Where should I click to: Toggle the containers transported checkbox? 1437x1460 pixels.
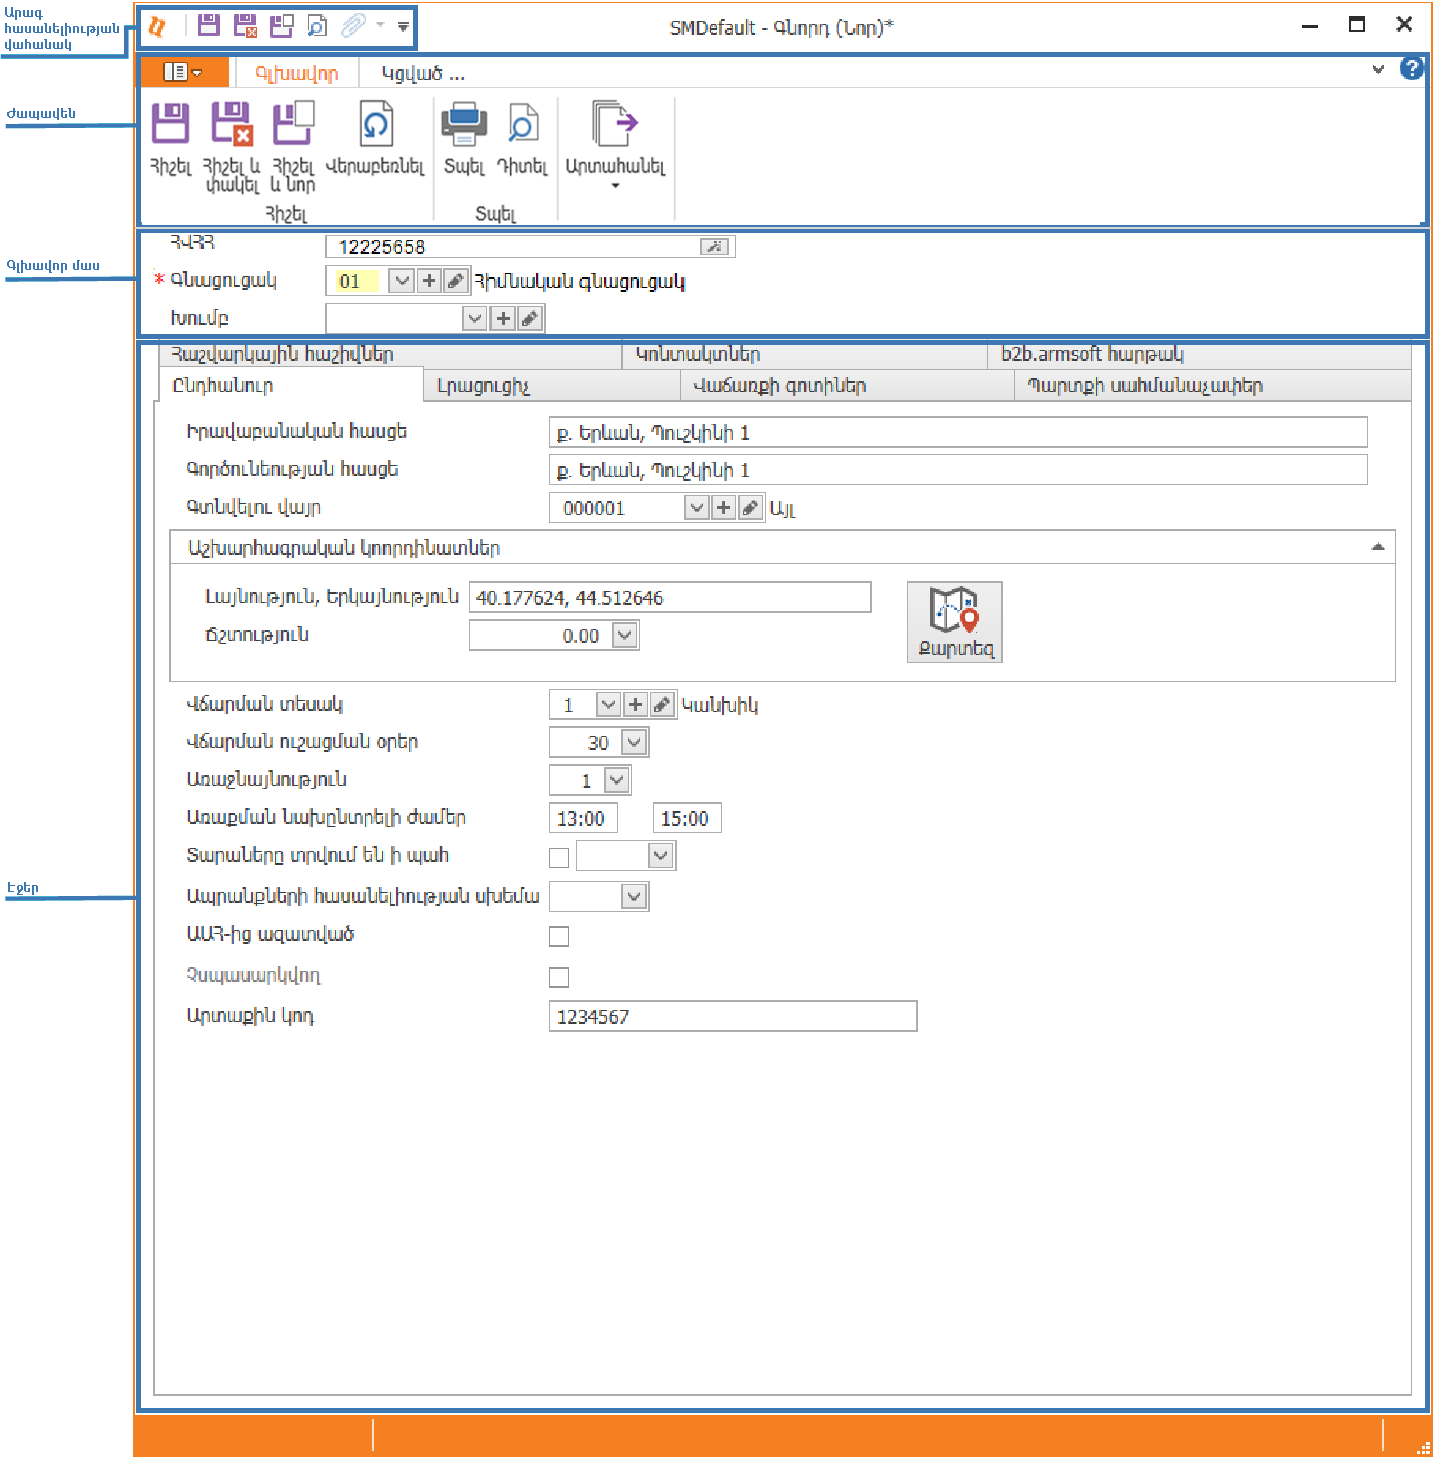tap(559, 858)
